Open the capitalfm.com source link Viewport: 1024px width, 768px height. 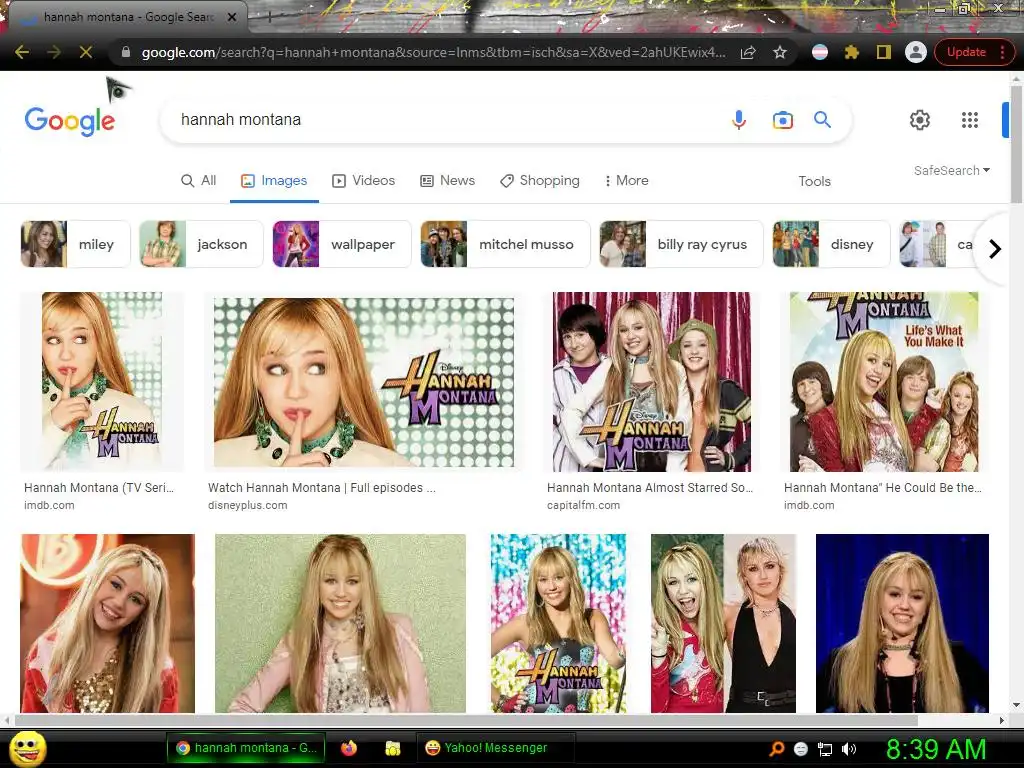click(x=583, y=505)
